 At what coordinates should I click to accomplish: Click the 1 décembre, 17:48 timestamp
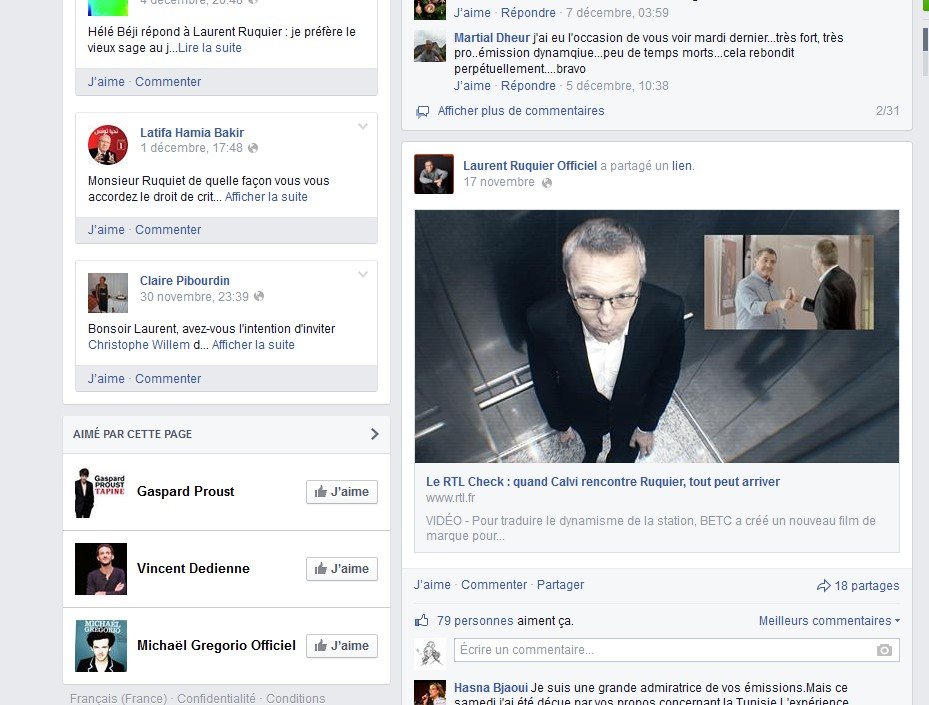click(191, 148)
